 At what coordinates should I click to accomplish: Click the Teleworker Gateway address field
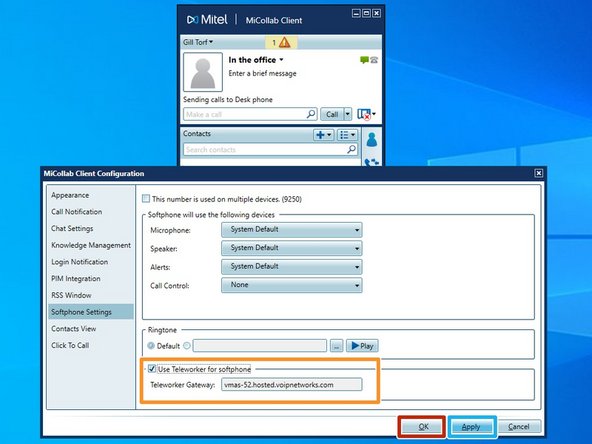coord(291,385)
